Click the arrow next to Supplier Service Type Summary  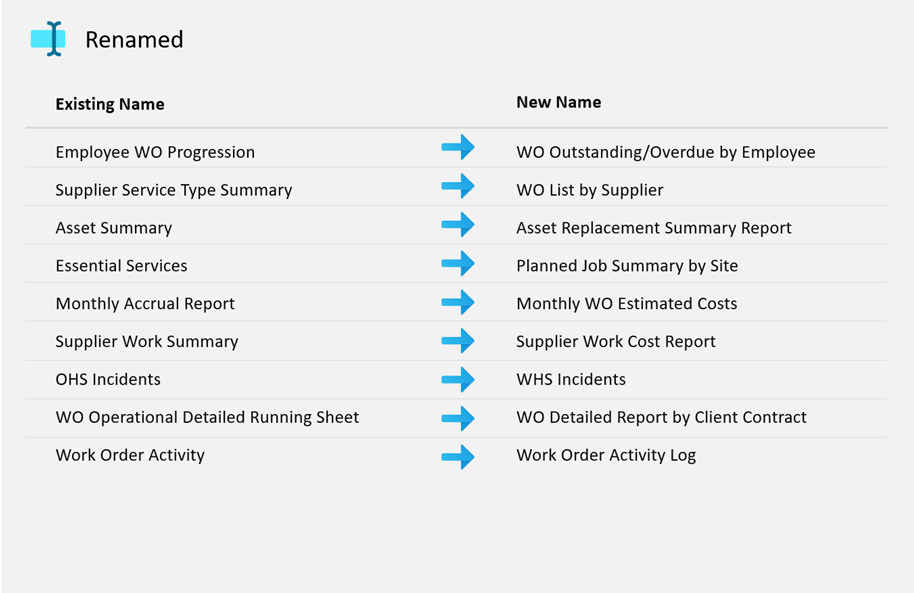coord(458,186)
